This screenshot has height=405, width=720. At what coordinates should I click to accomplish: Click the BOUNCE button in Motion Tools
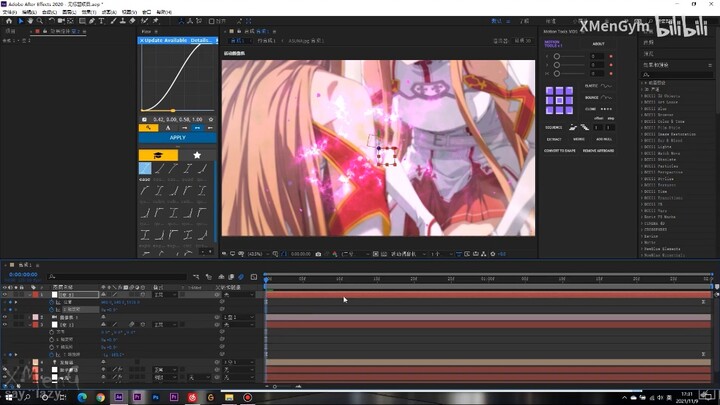(598, 97)
